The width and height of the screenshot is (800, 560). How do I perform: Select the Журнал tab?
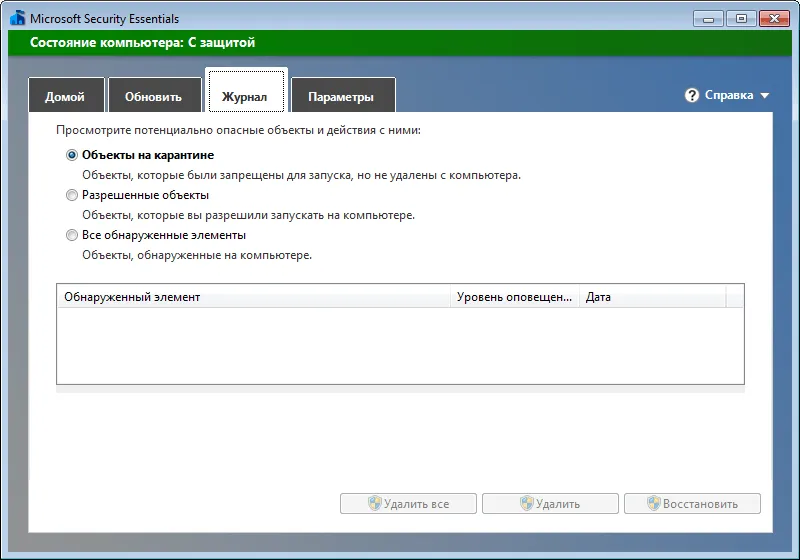pos(246,91)
